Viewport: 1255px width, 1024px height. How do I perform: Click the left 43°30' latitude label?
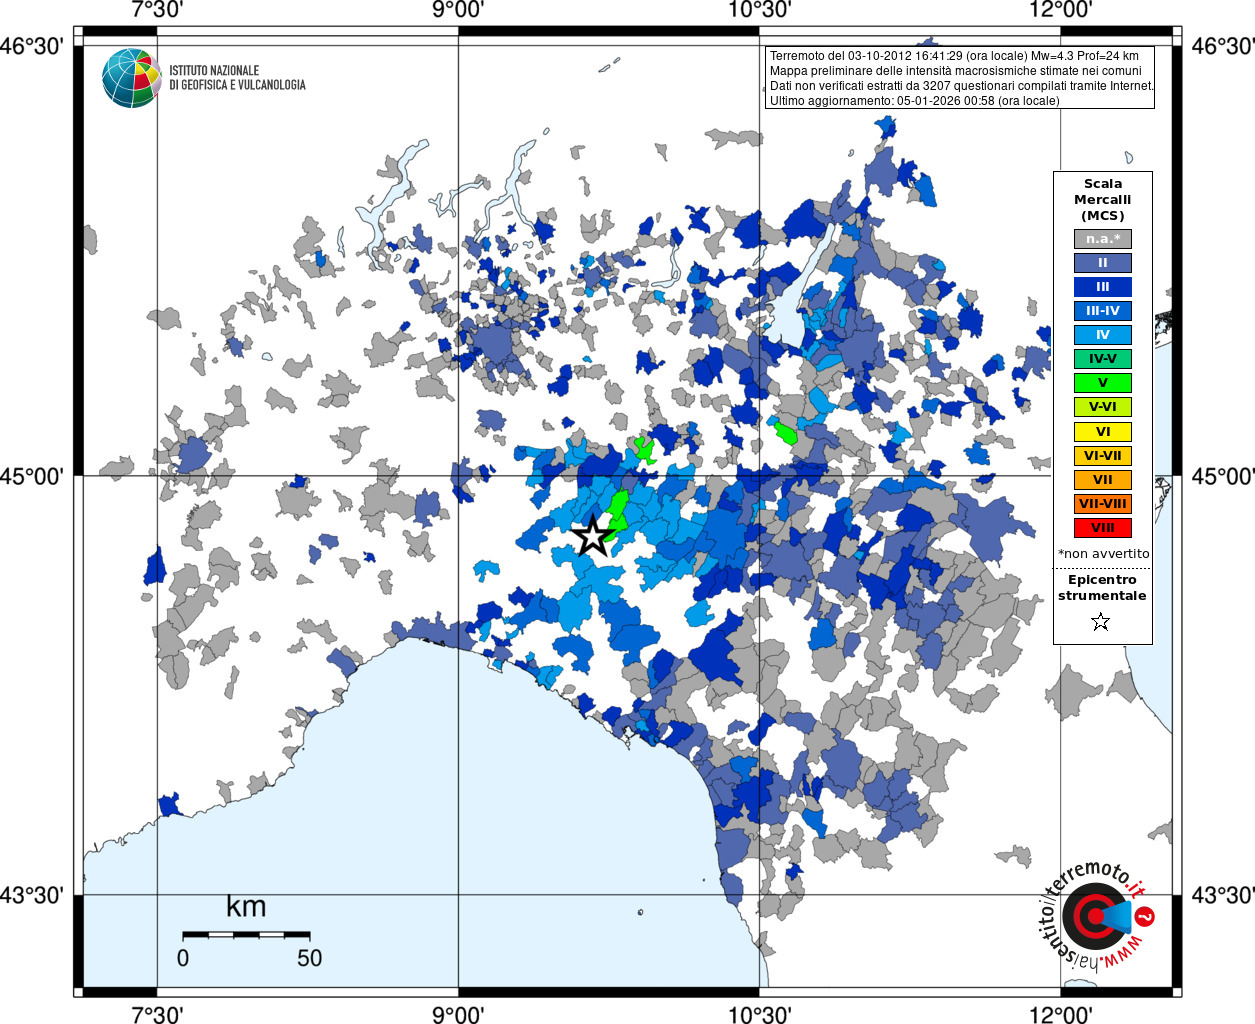(32, 895)
